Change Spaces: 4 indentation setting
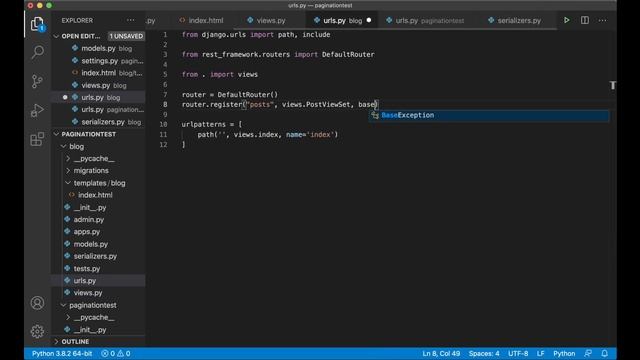This screenshot has height=360, width=640. pyautogui.click(x=484, y=353)
